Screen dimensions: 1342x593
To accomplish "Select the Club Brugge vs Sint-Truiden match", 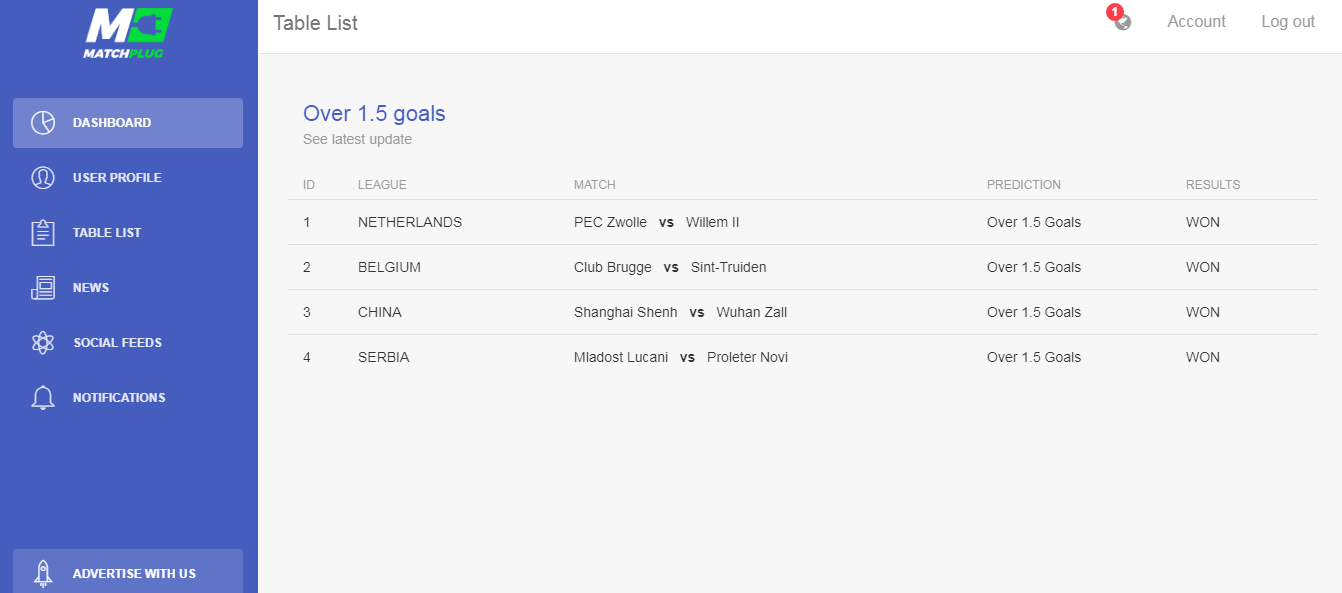I will coord(670,267).
